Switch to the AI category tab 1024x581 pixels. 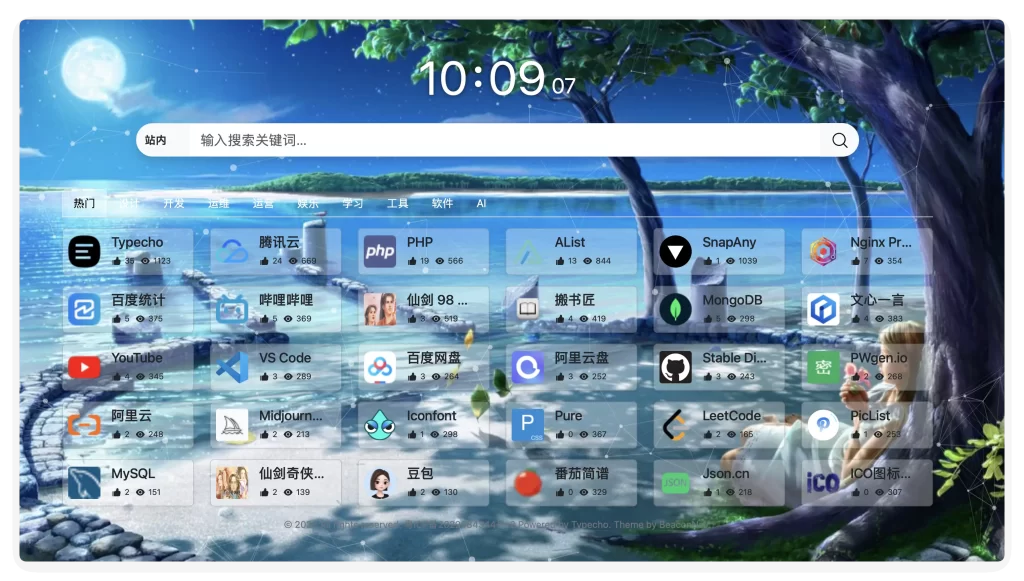pos(481,202)
